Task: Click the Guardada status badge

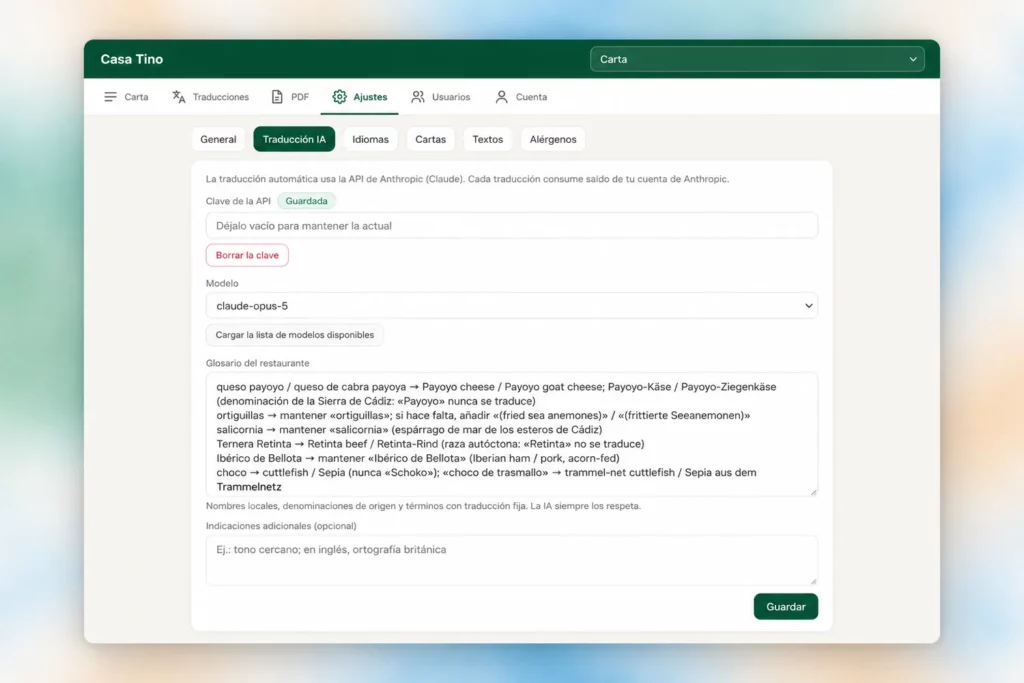Action: point(306,201)
